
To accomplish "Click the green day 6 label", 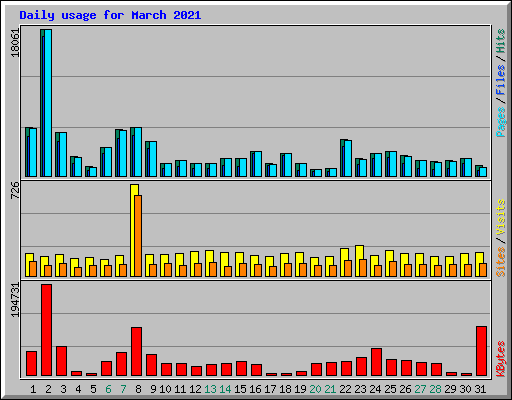I will pyautogui.click(x=108, y=389).
